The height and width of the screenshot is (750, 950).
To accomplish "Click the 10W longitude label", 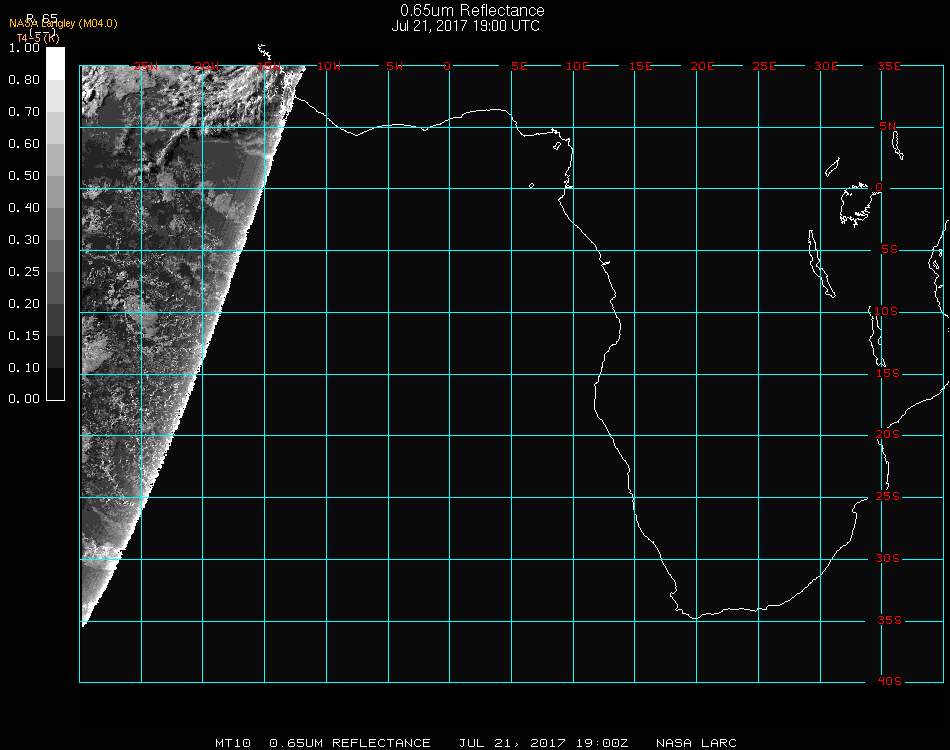I will click(329, 66).
